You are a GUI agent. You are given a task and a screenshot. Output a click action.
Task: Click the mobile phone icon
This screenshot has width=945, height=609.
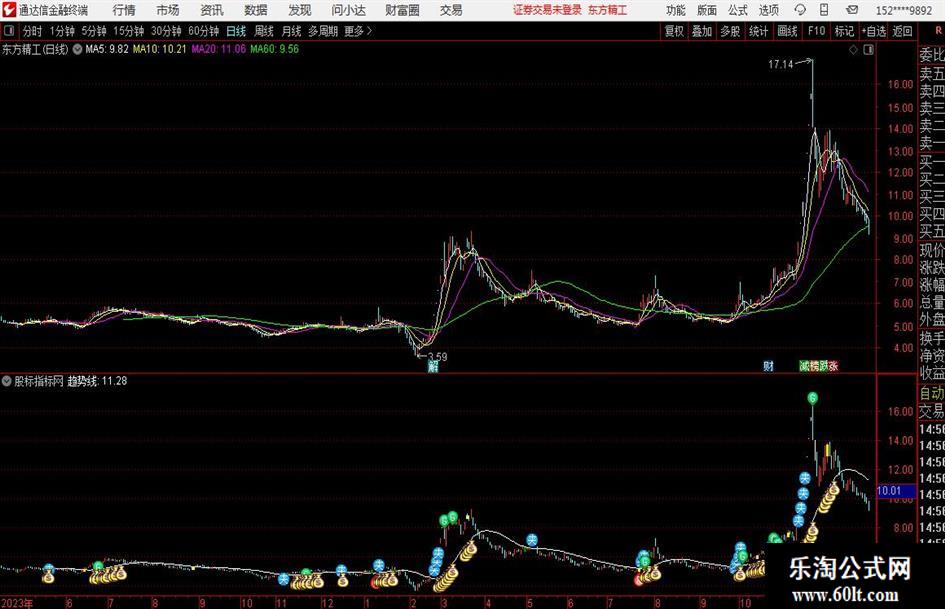pos(824,10)
